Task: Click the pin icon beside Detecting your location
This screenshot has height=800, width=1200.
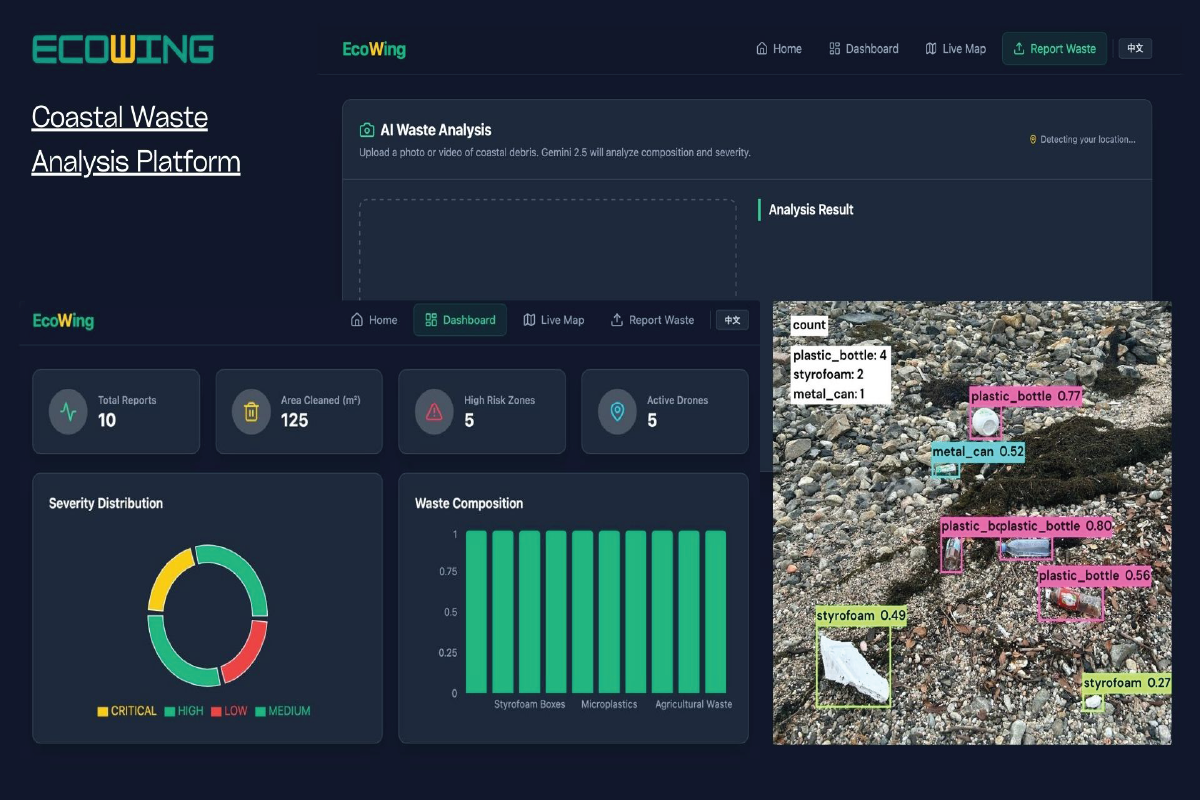Action: pyautogui.click(x=1033, y=140)
